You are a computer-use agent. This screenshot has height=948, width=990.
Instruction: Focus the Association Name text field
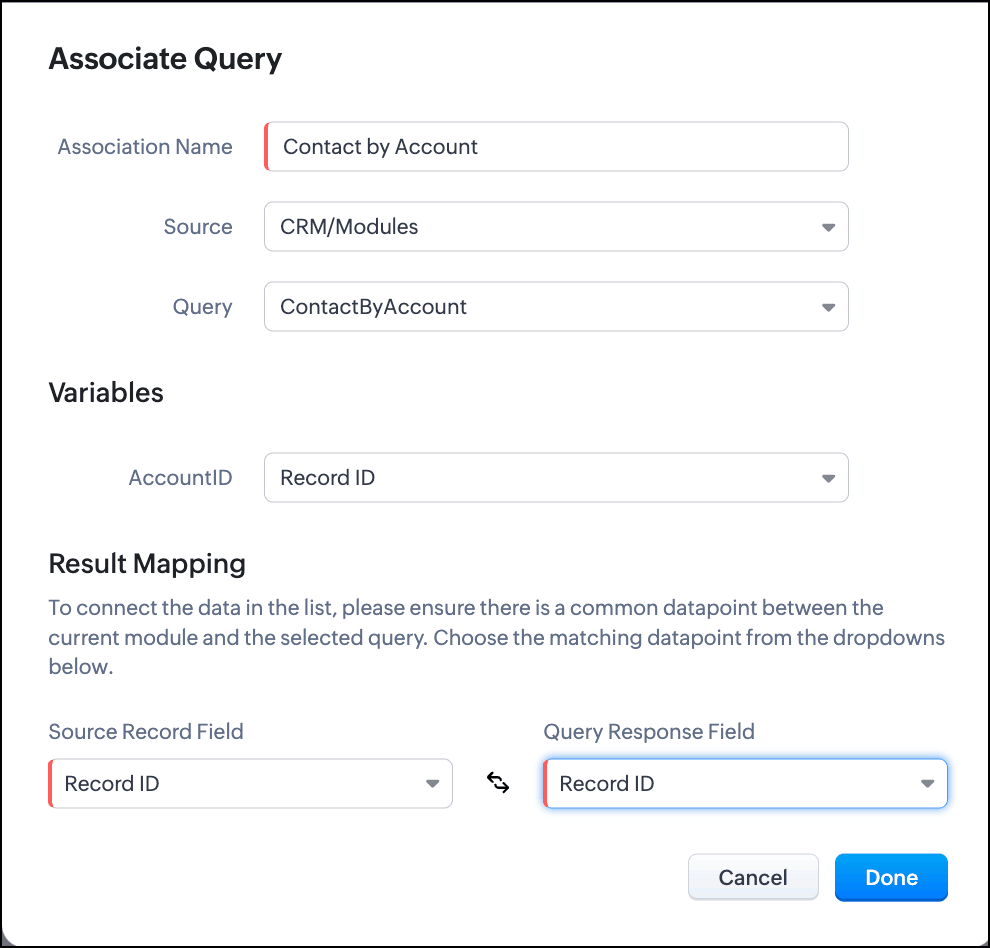[x=556, y=147]
